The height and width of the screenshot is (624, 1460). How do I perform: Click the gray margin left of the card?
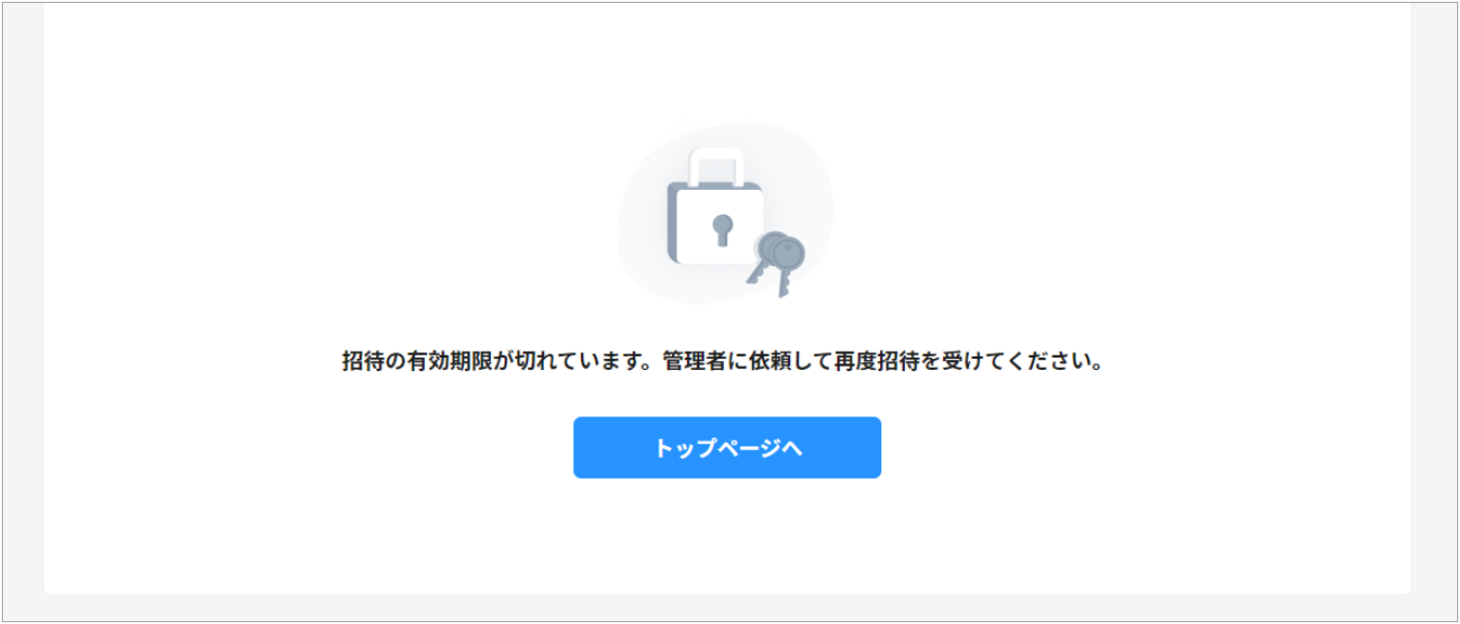point(23,300)
